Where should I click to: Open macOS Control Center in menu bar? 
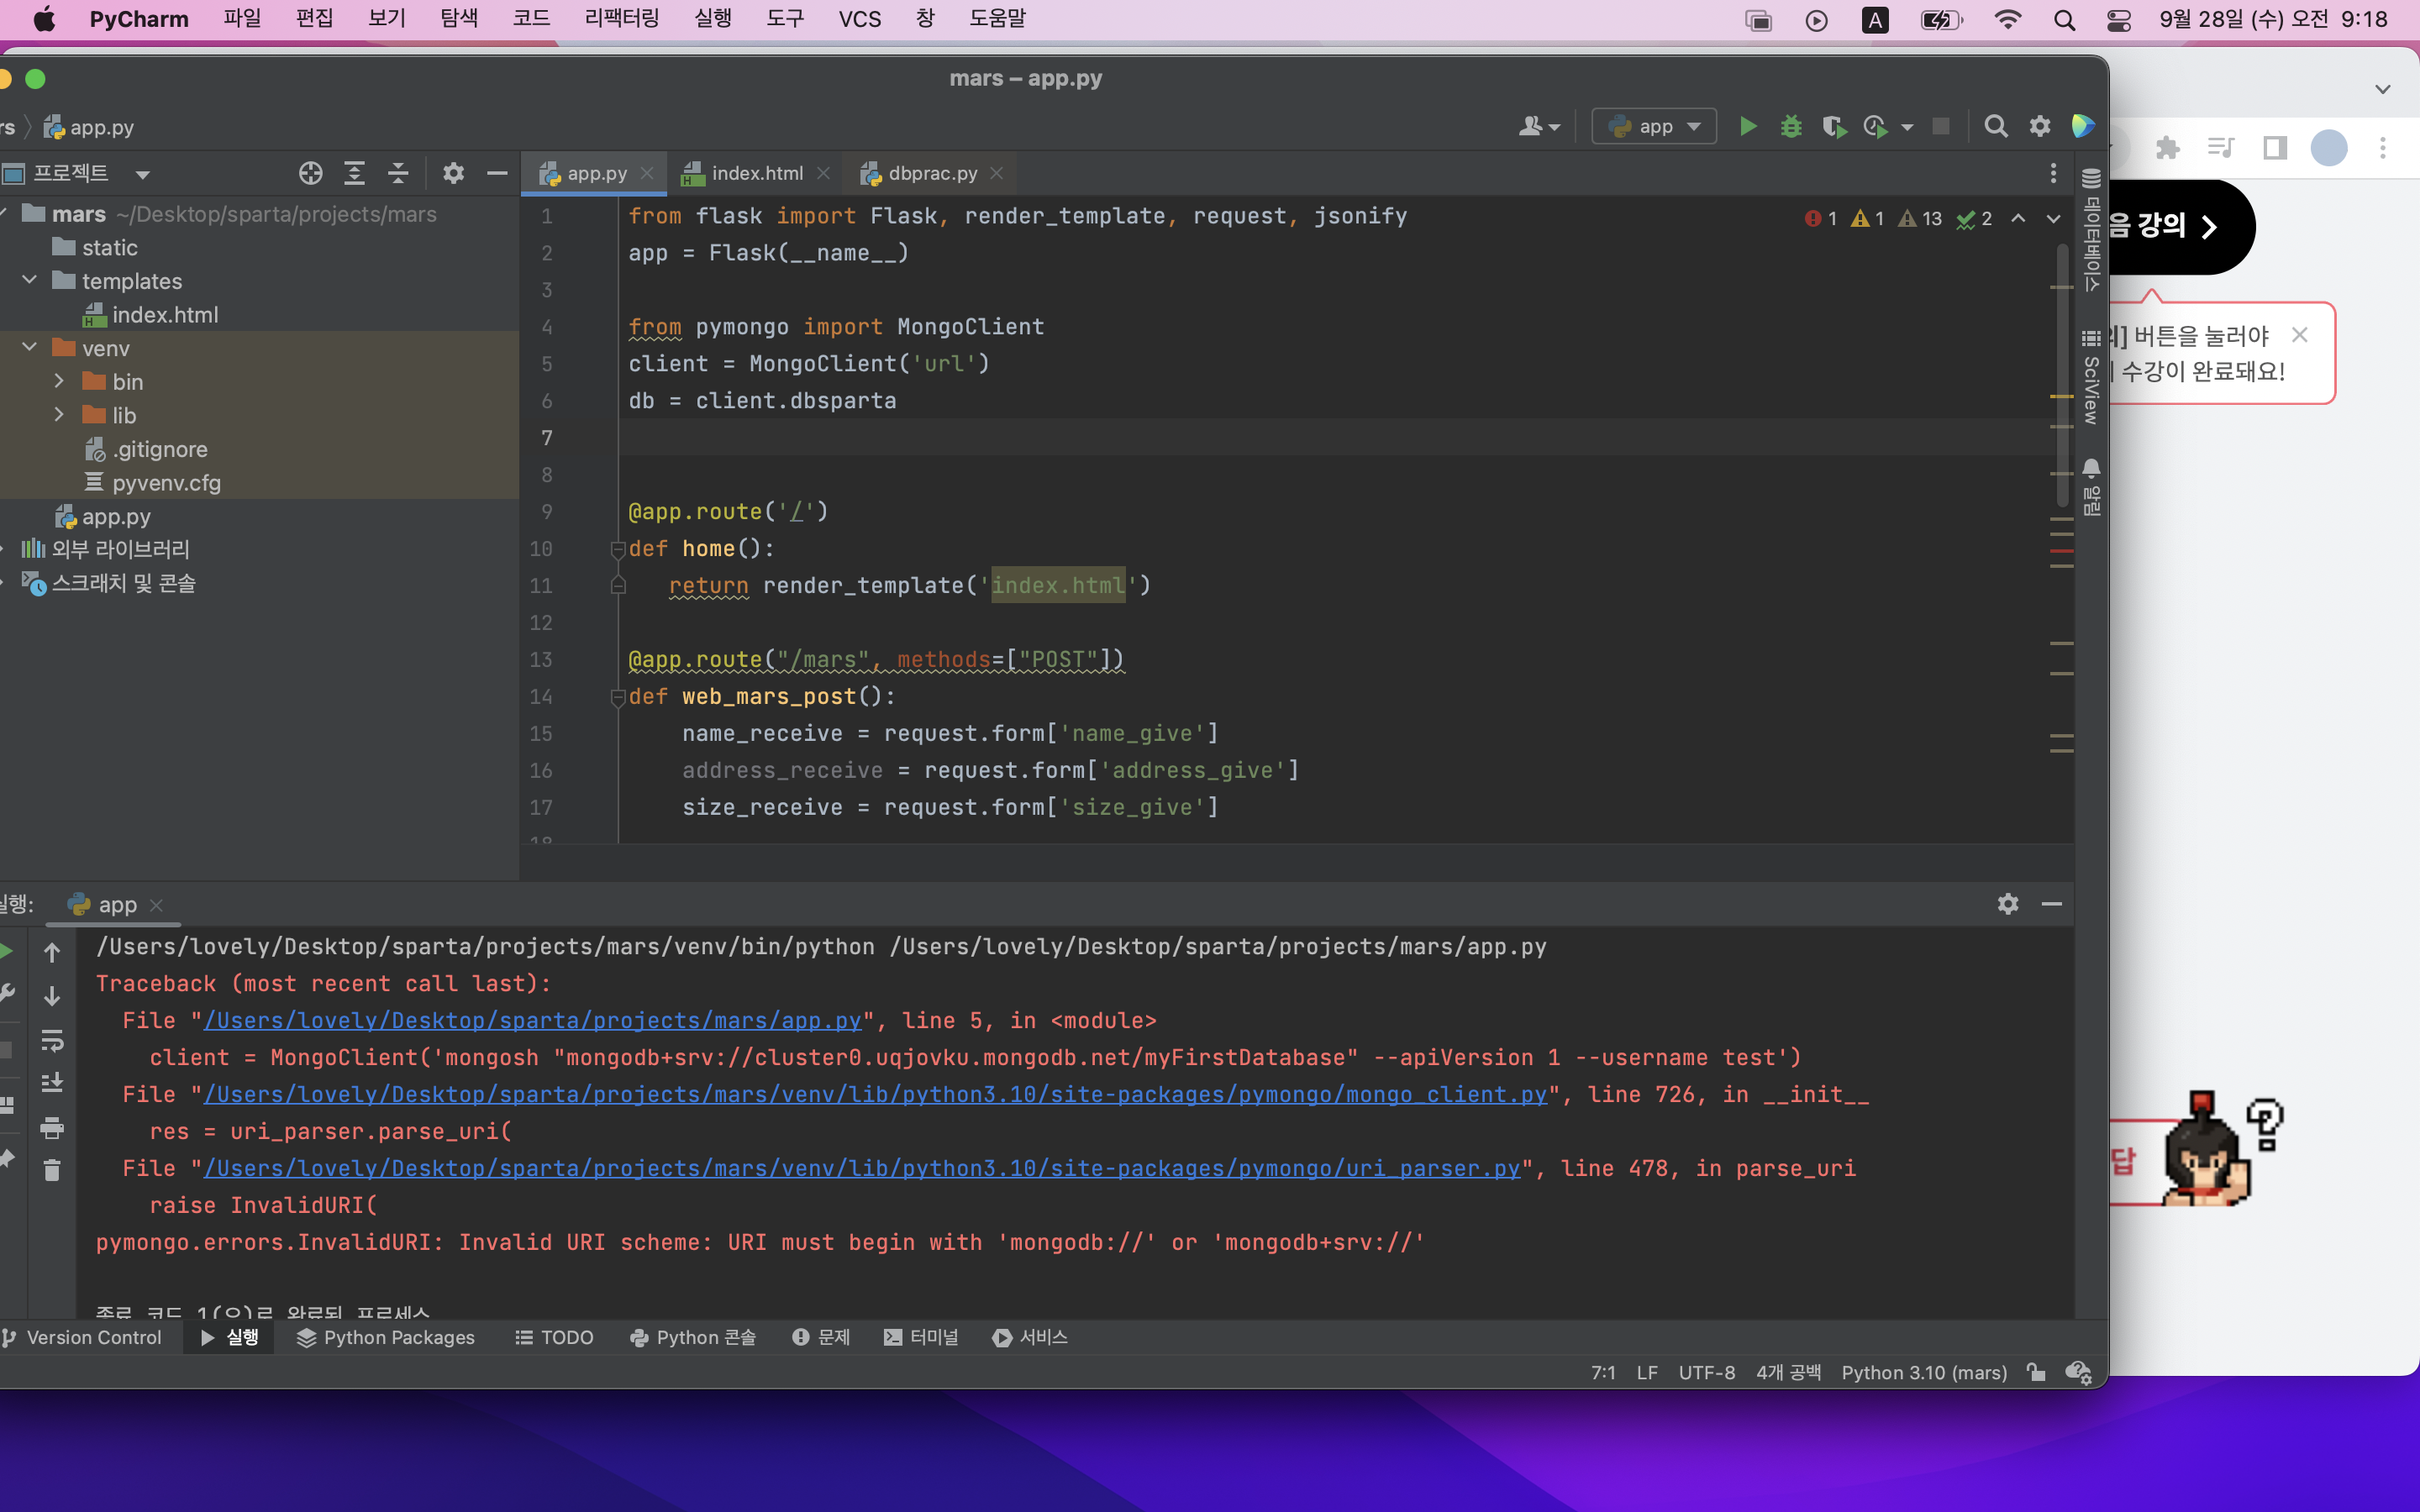(2118, 19)
